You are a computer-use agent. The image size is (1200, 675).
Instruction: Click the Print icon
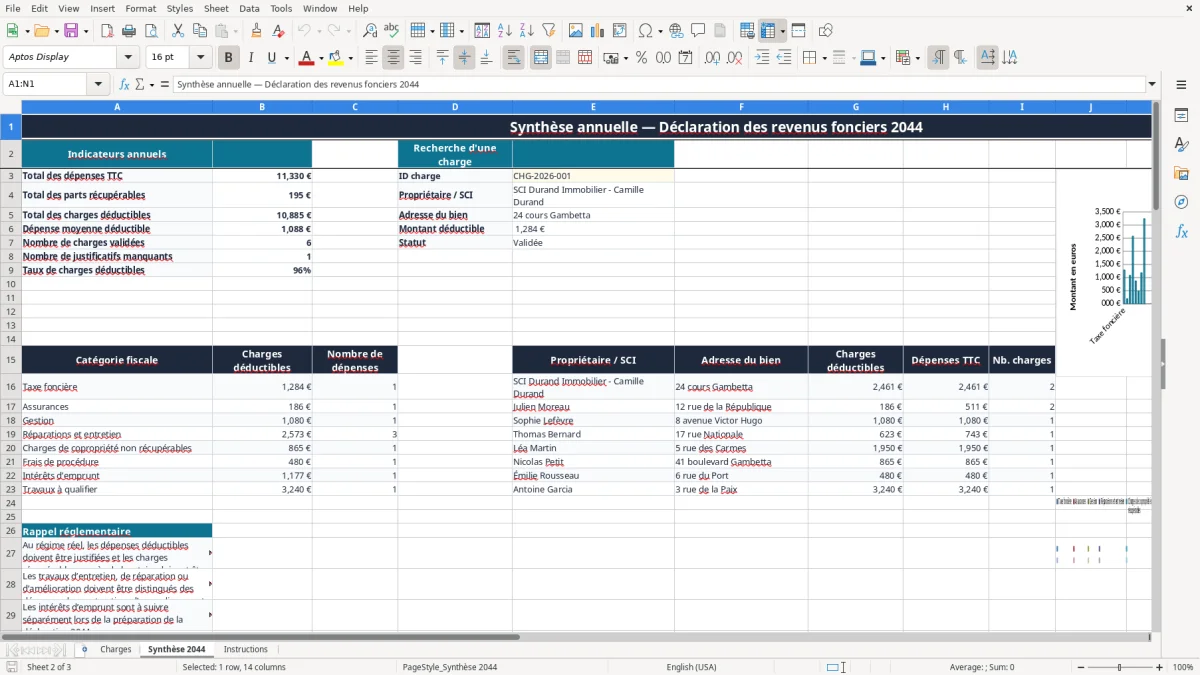click(x=129, y=31)
